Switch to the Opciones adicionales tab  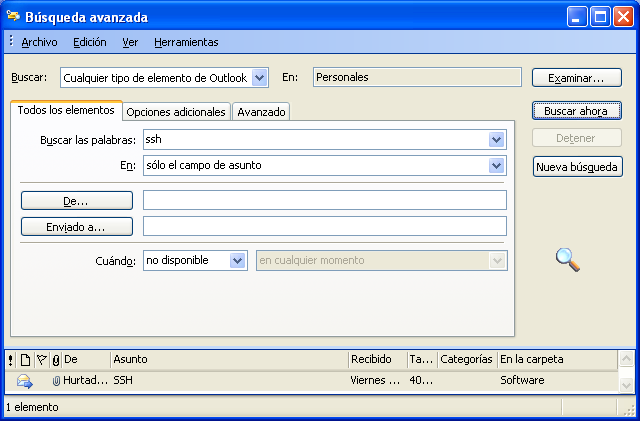click(176, 112)
